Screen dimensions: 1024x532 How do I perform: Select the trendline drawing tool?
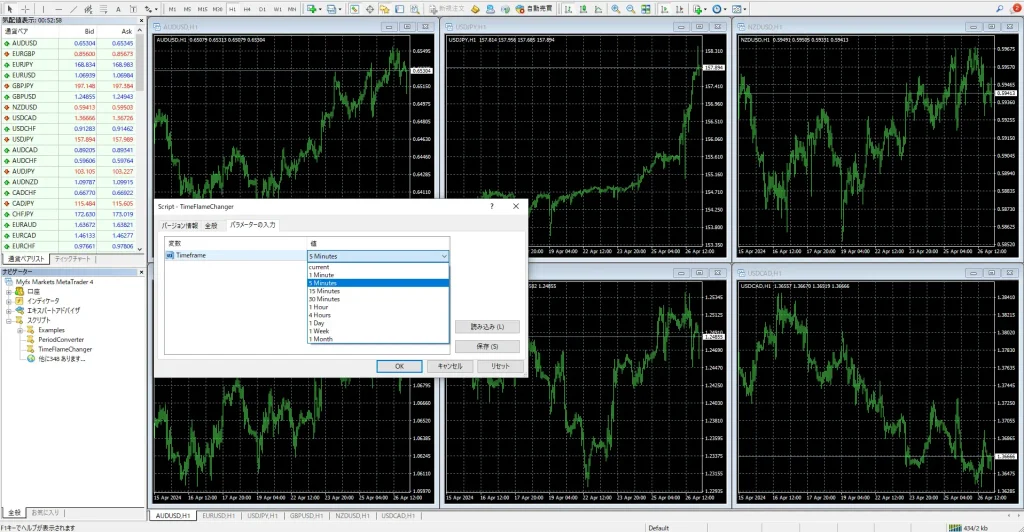click(74, 9)
